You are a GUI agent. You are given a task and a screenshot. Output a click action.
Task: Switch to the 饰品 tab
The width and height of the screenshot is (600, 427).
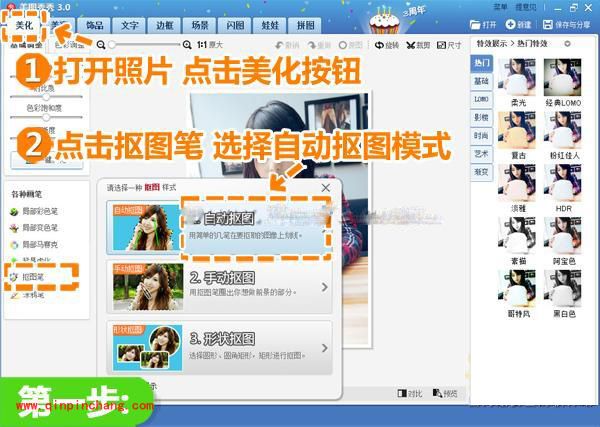[x=97, y=23]
